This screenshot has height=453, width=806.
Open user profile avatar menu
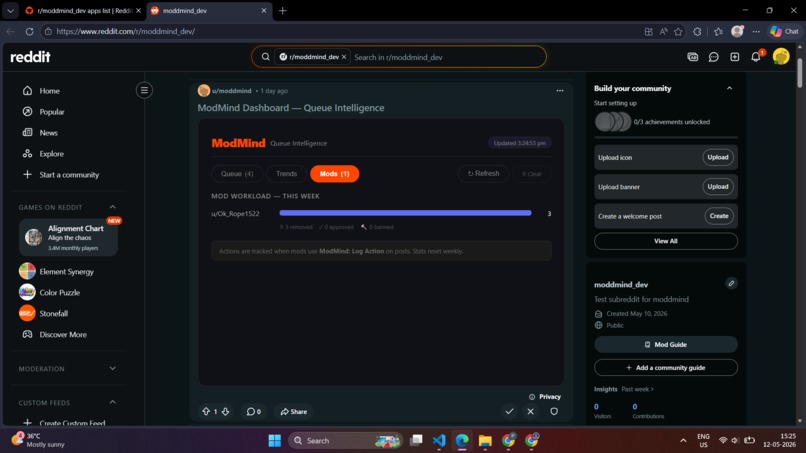pos(780,57)
